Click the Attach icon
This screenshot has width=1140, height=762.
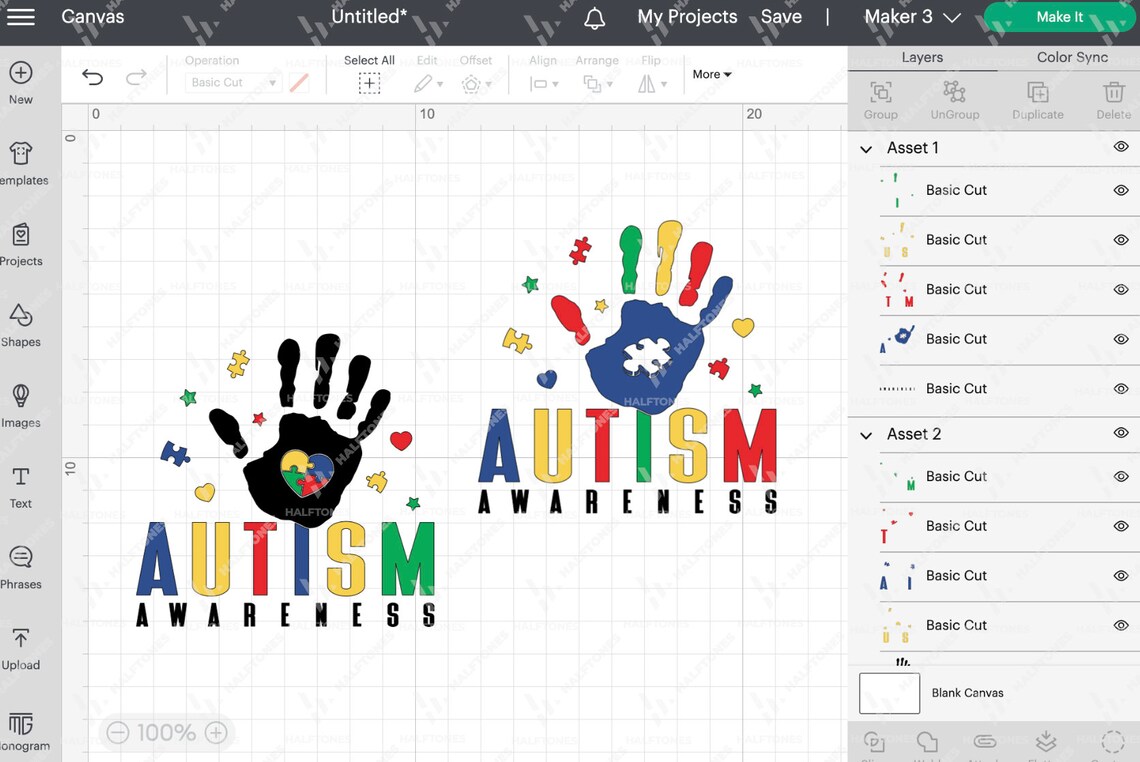click(x=985, y=742)
